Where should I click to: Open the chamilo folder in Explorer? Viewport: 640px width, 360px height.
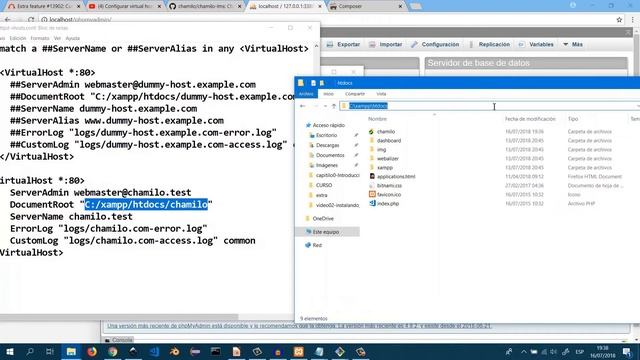(386, 131)
